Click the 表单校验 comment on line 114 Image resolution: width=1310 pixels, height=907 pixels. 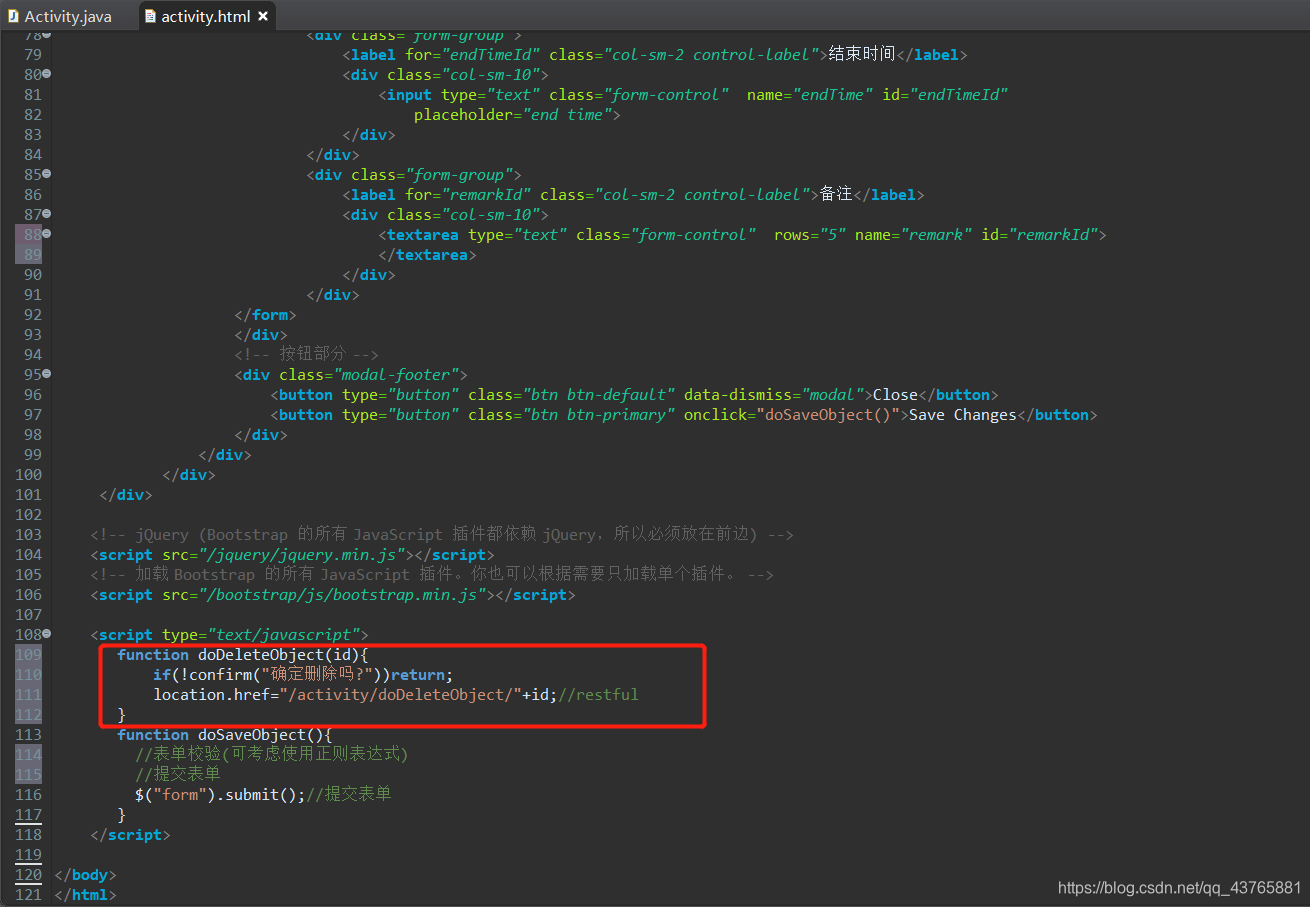point(272,755)
